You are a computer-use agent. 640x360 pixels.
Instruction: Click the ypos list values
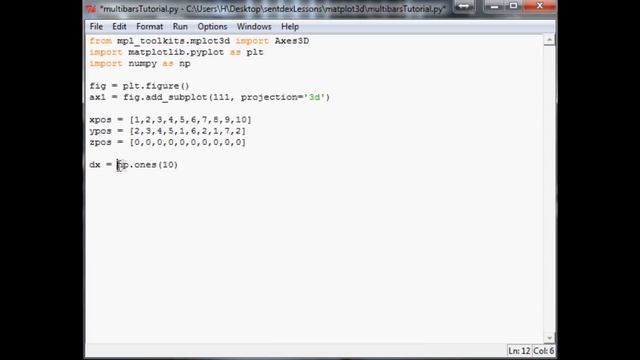click(188, 131)
